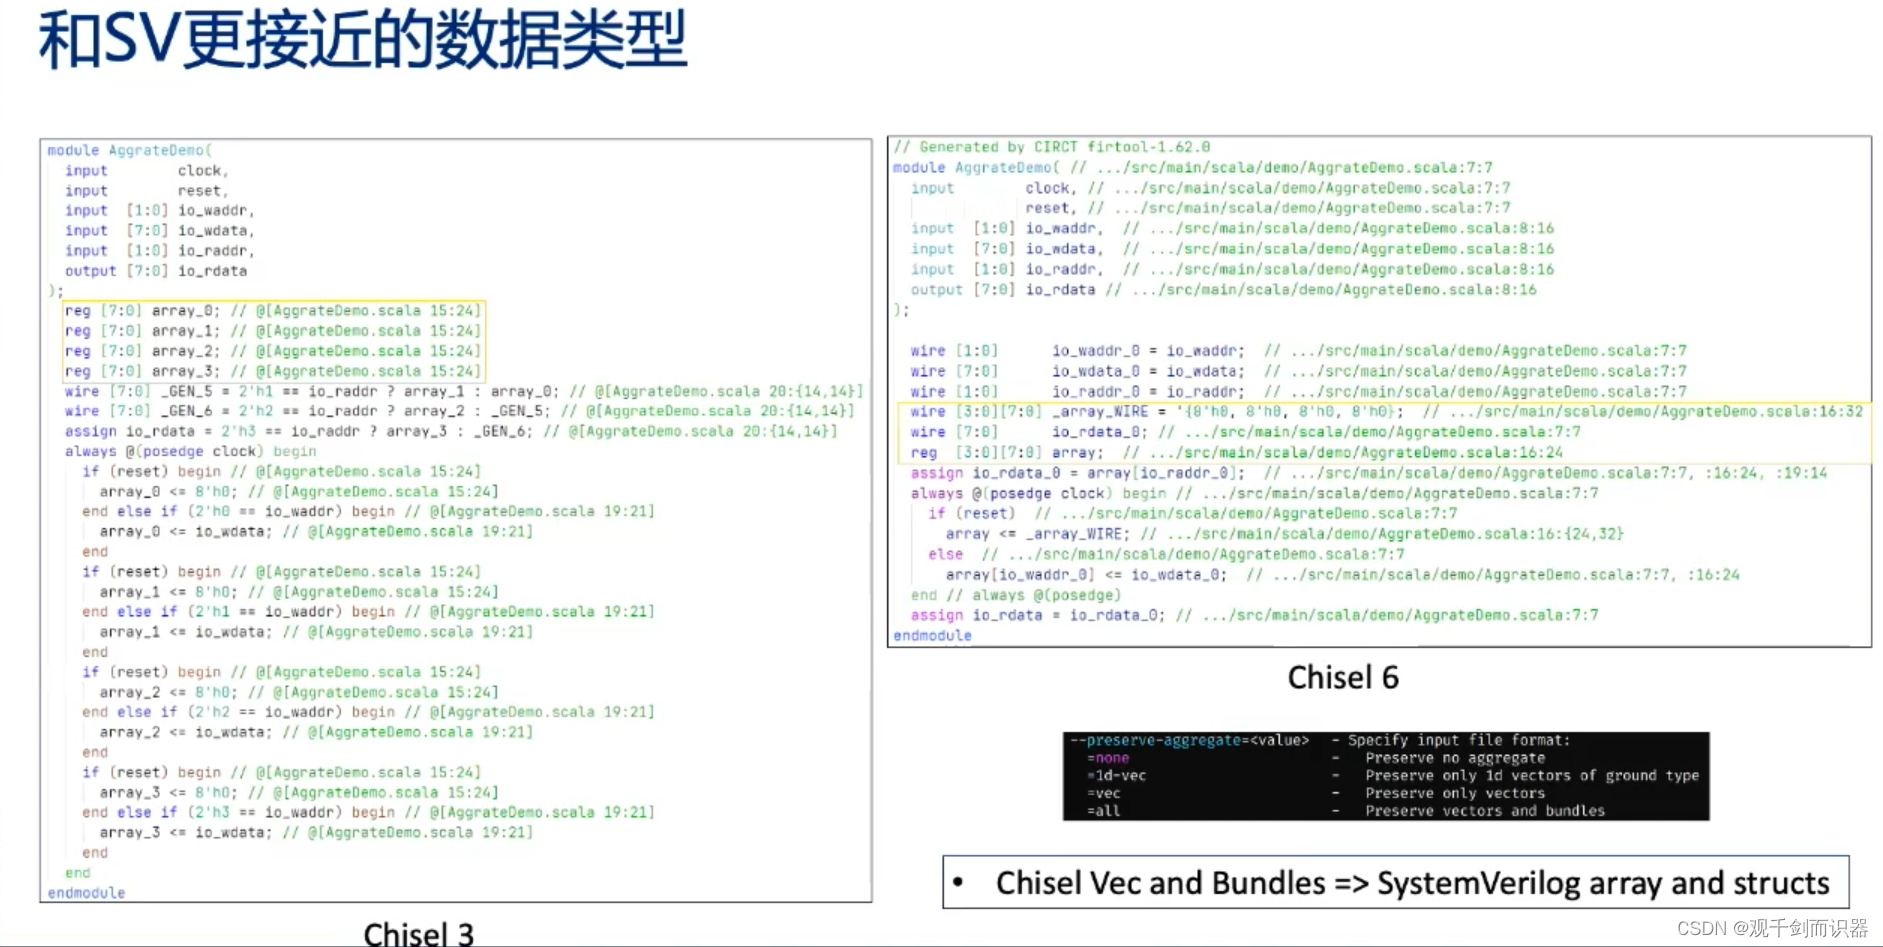The image size is (1883, 947).
Task: Click '=none' option in terminal box
Action: [1108, 758]
